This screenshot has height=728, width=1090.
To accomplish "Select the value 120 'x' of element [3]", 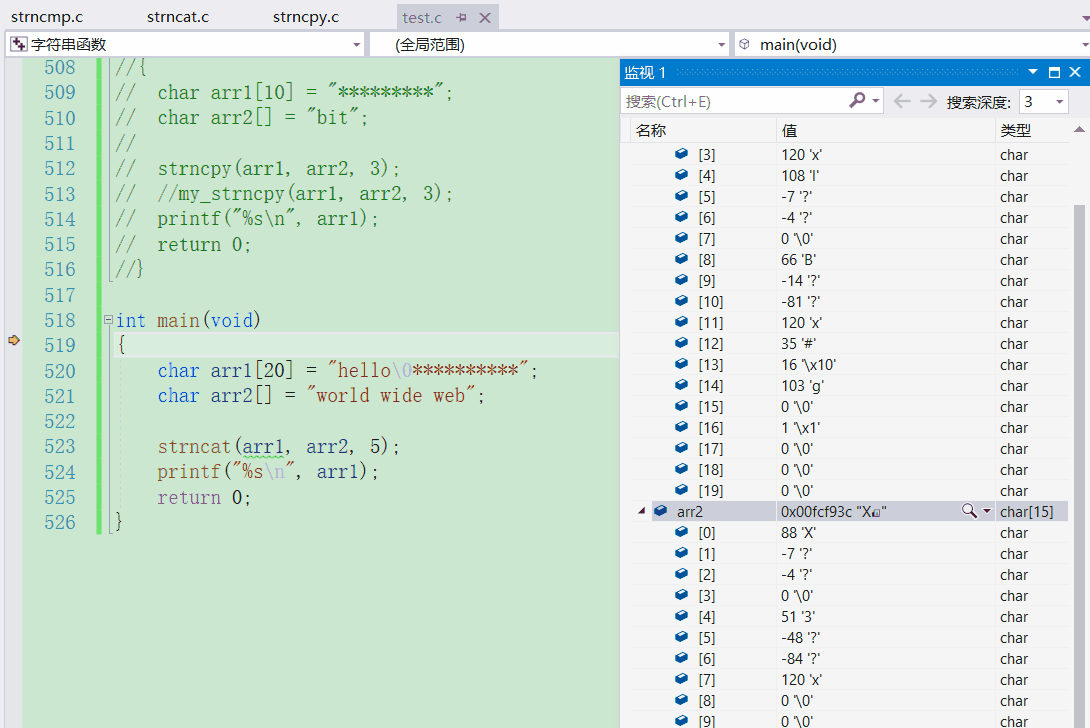I will 801,155.
